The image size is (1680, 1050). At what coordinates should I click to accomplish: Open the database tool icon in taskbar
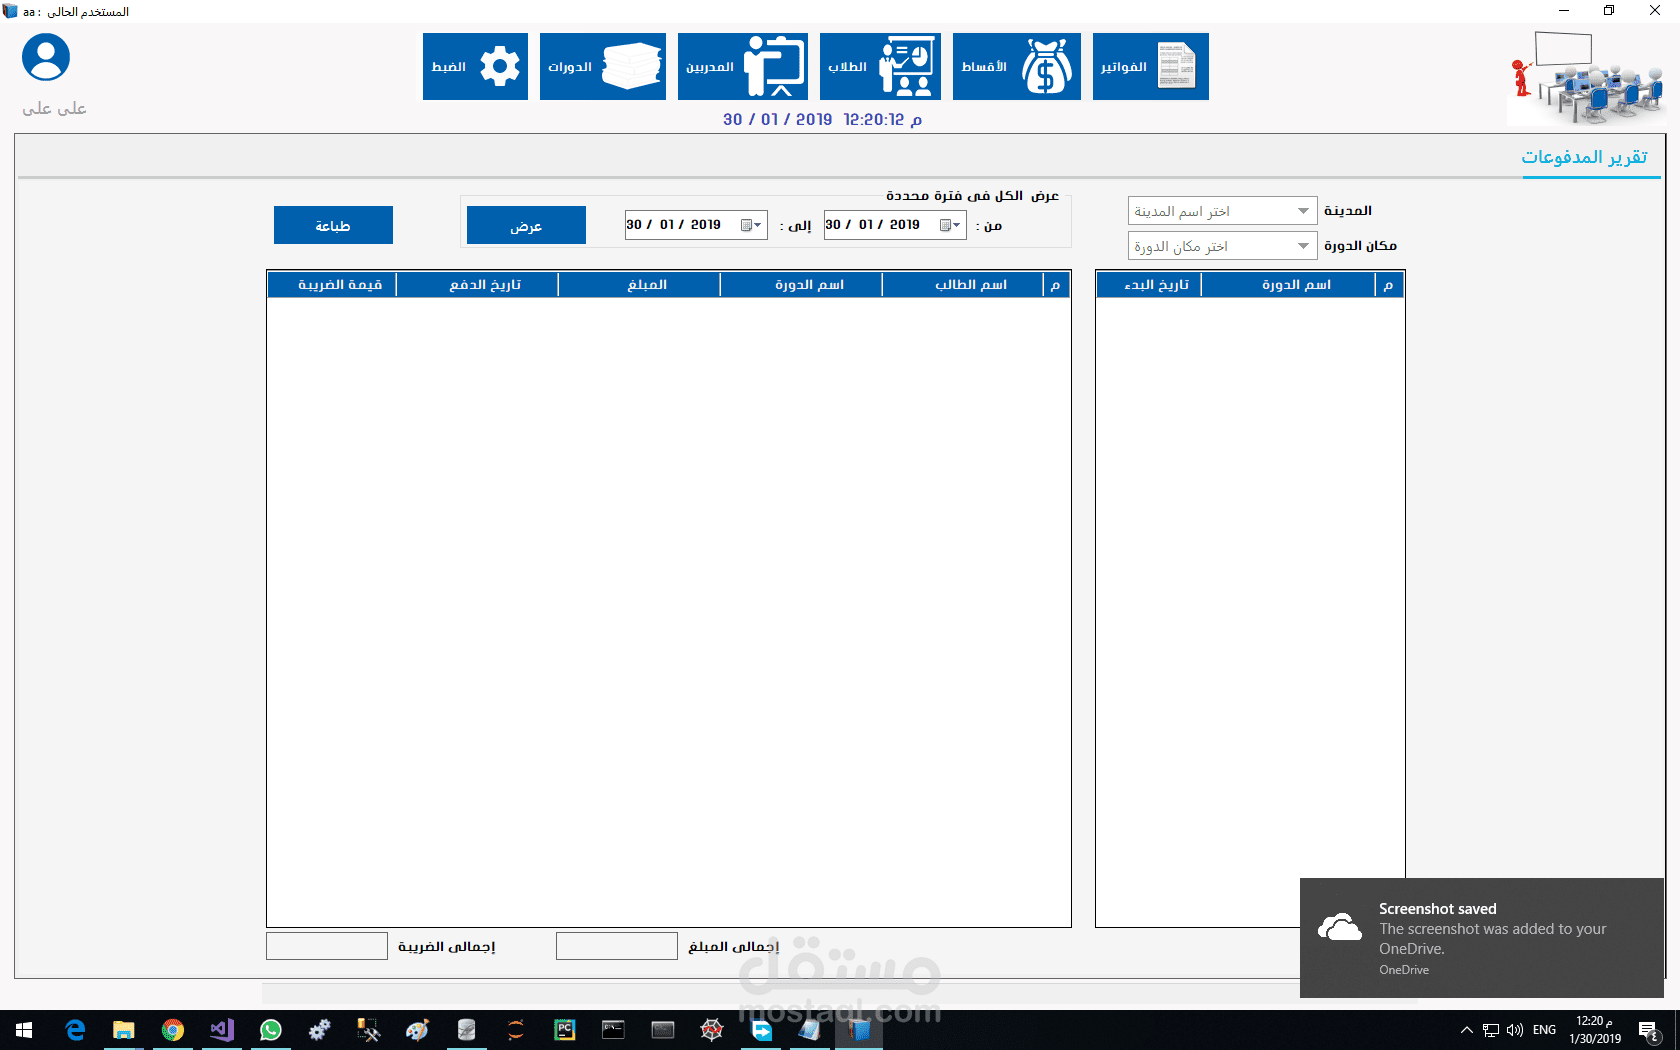467,1030
